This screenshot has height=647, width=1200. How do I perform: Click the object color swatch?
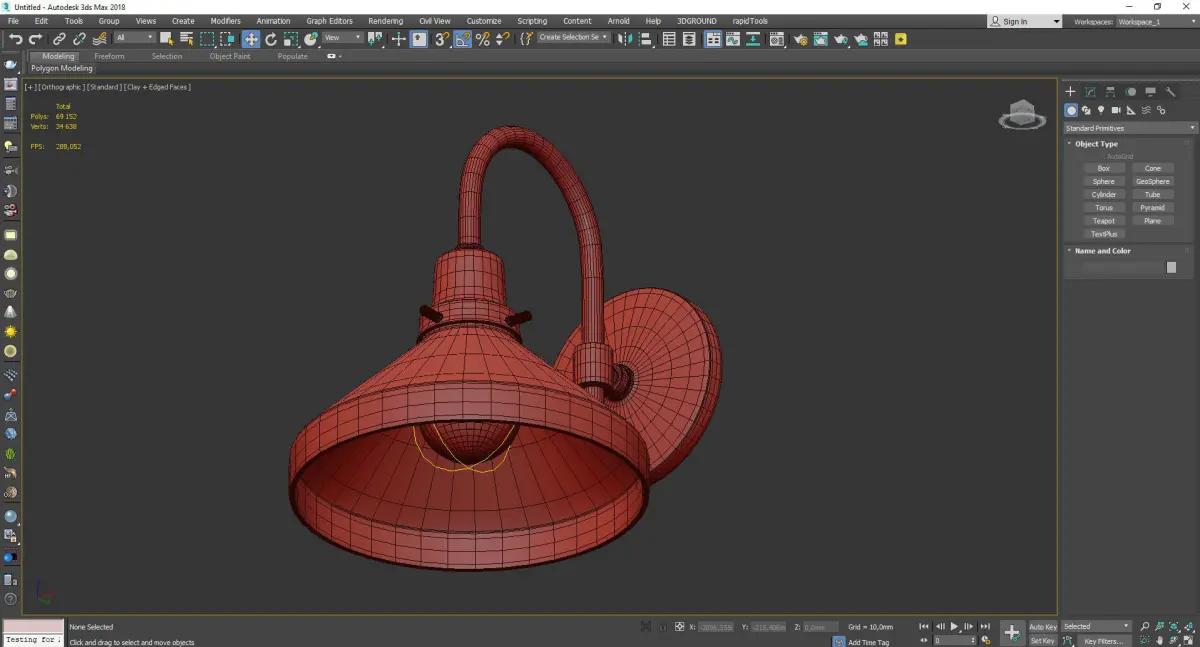click(x=1171, y=268)
